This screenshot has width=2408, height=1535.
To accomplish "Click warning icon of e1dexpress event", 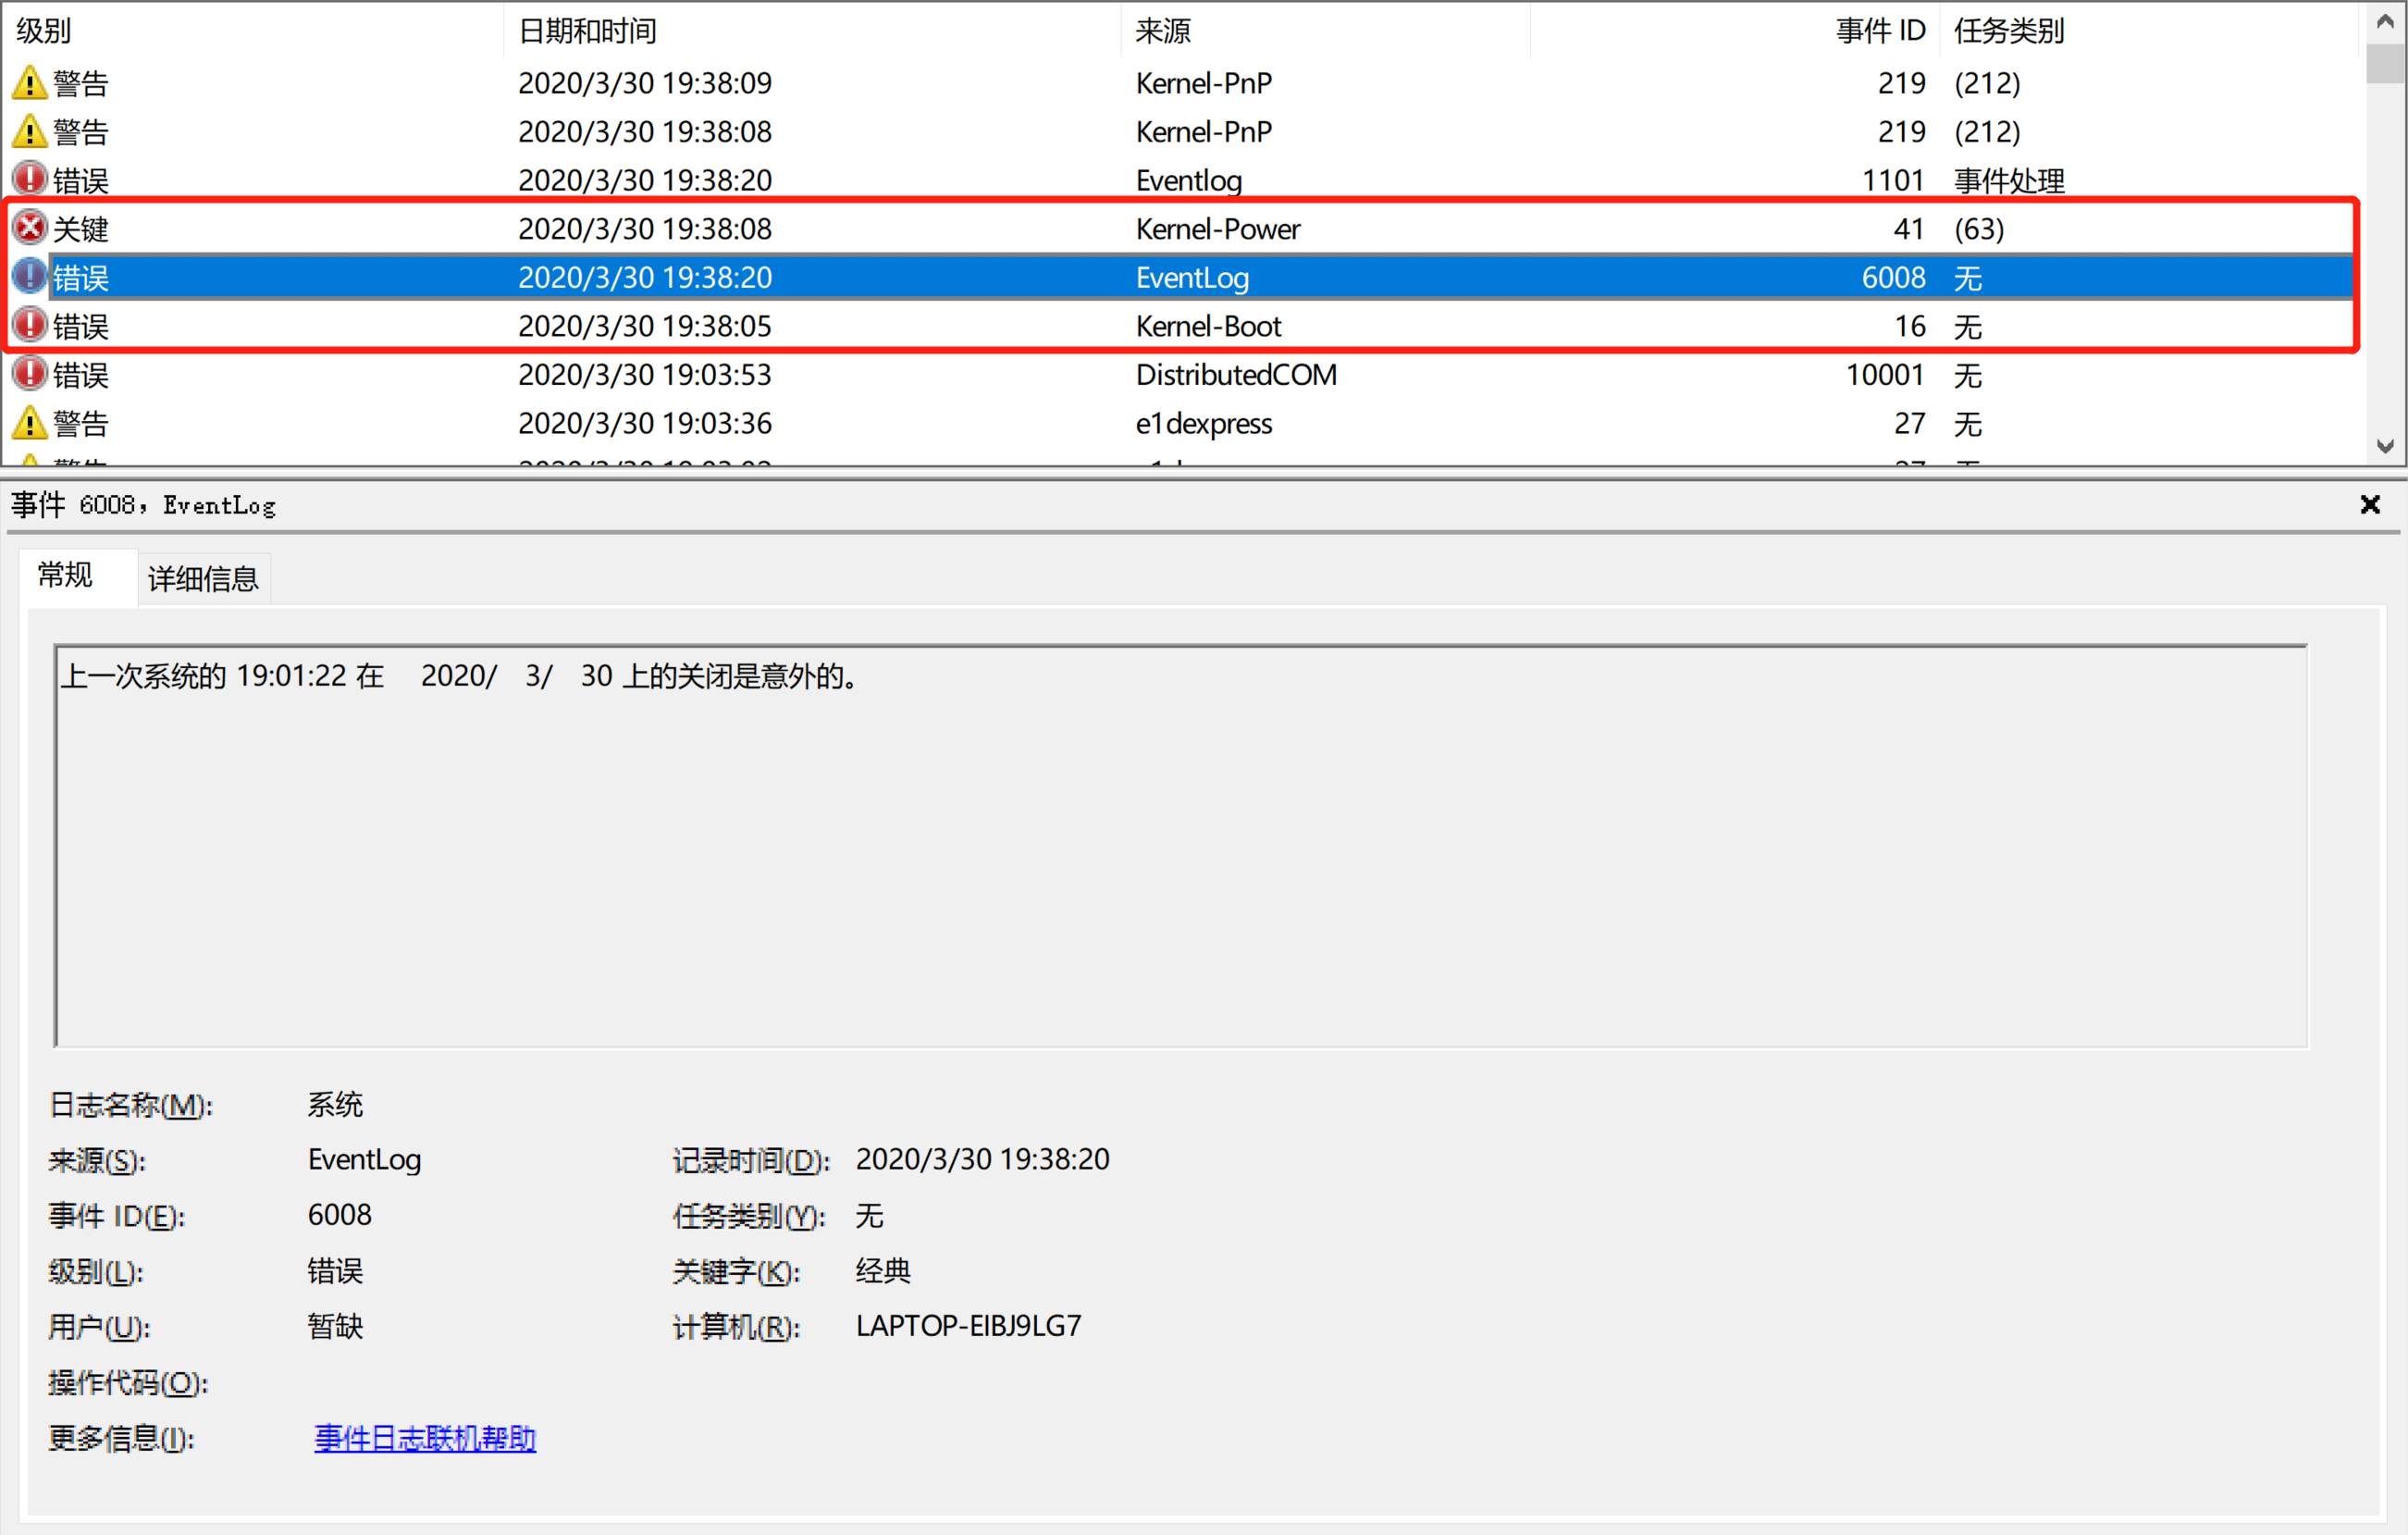I will point(29,423).
